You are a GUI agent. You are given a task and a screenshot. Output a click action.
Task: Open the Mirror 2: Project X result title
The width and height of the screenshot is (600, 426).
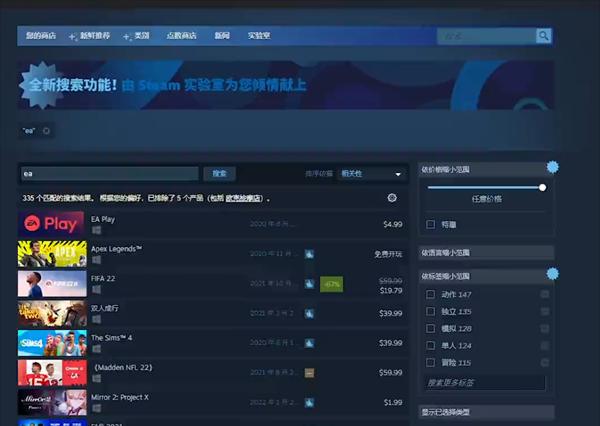[x=120, y=397]
